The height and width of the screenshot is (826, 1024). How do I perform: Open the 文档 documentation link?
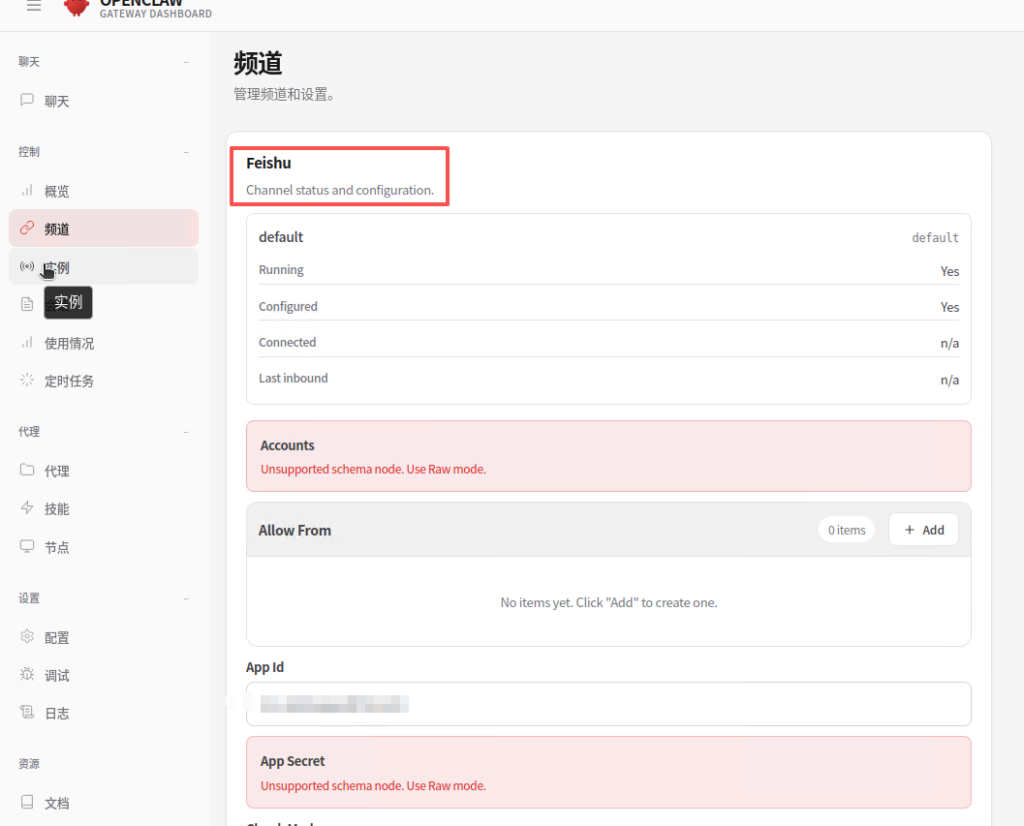click(x=57, y=803)
